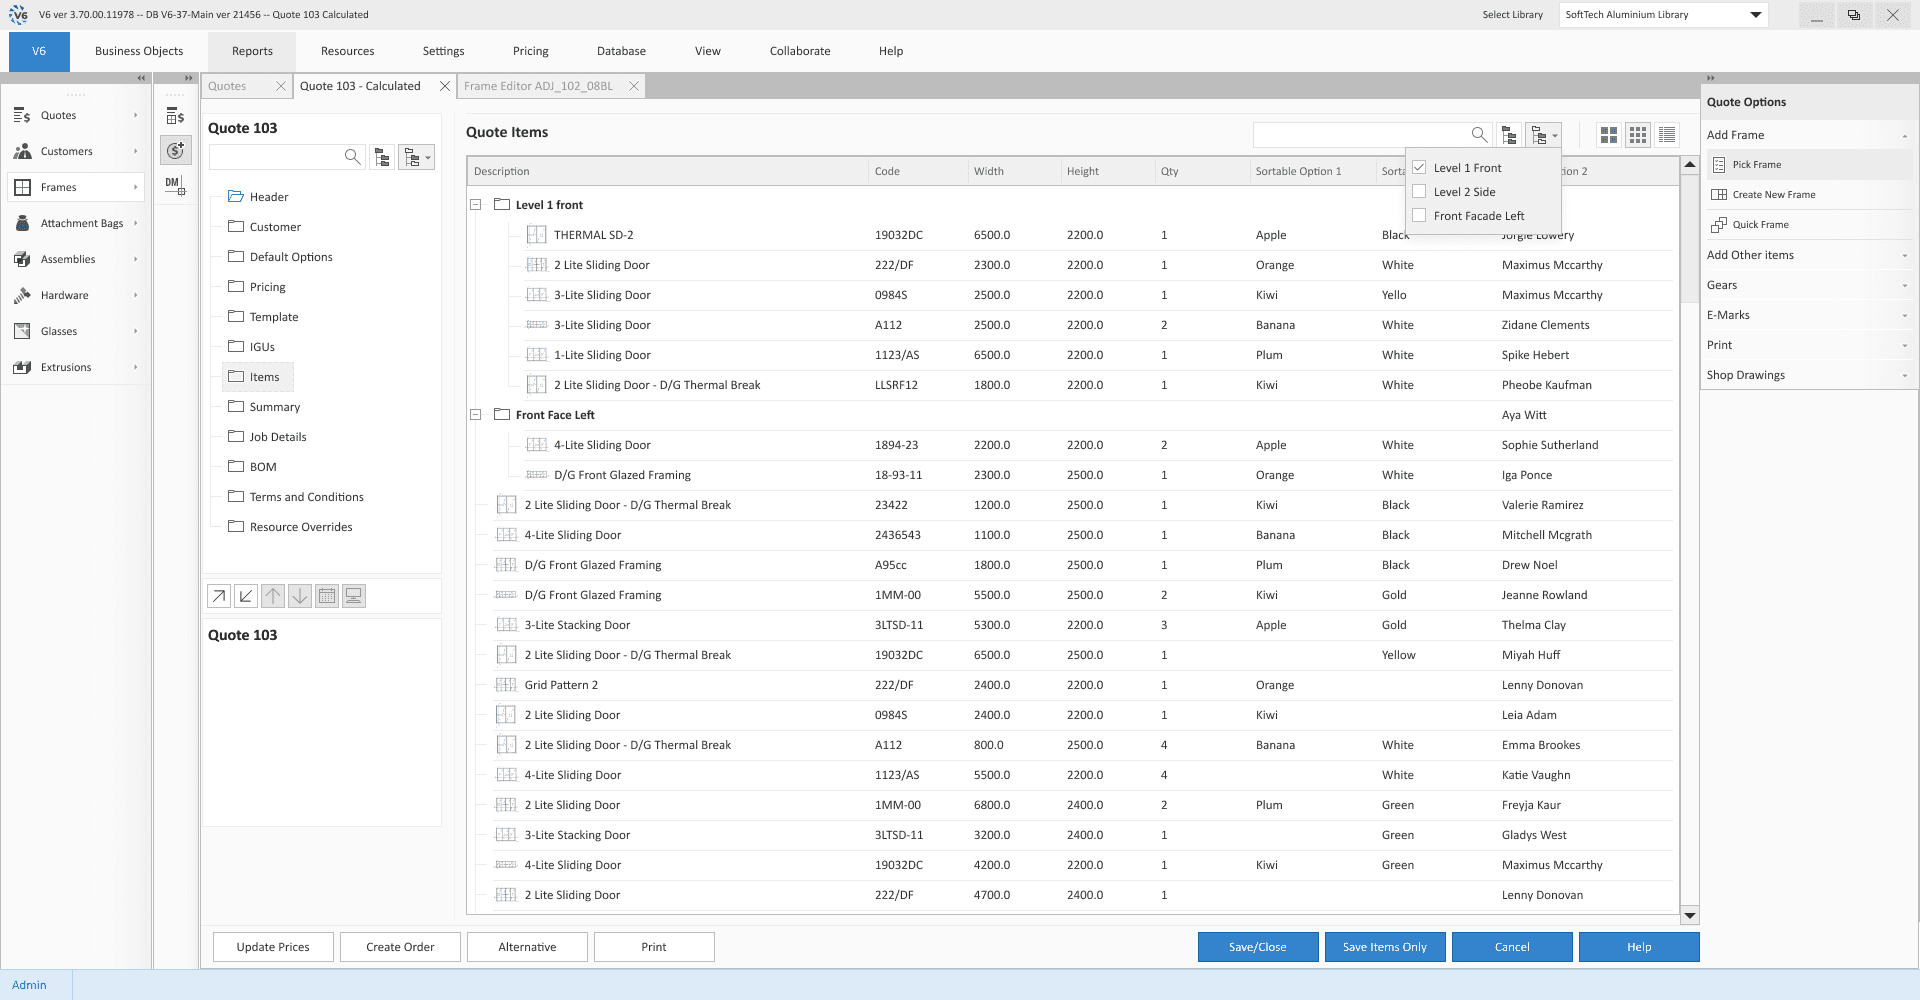The image size is (1920, 1000).
Task: Click the Create Order button
Action: [x=400, y=947]
